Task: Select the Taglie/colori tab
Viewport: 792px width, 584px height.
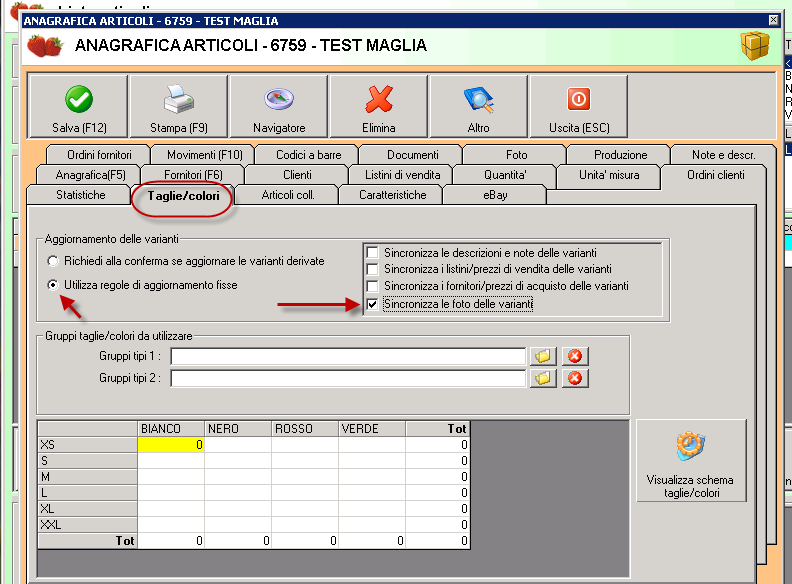Action: [x=183, y=196]
